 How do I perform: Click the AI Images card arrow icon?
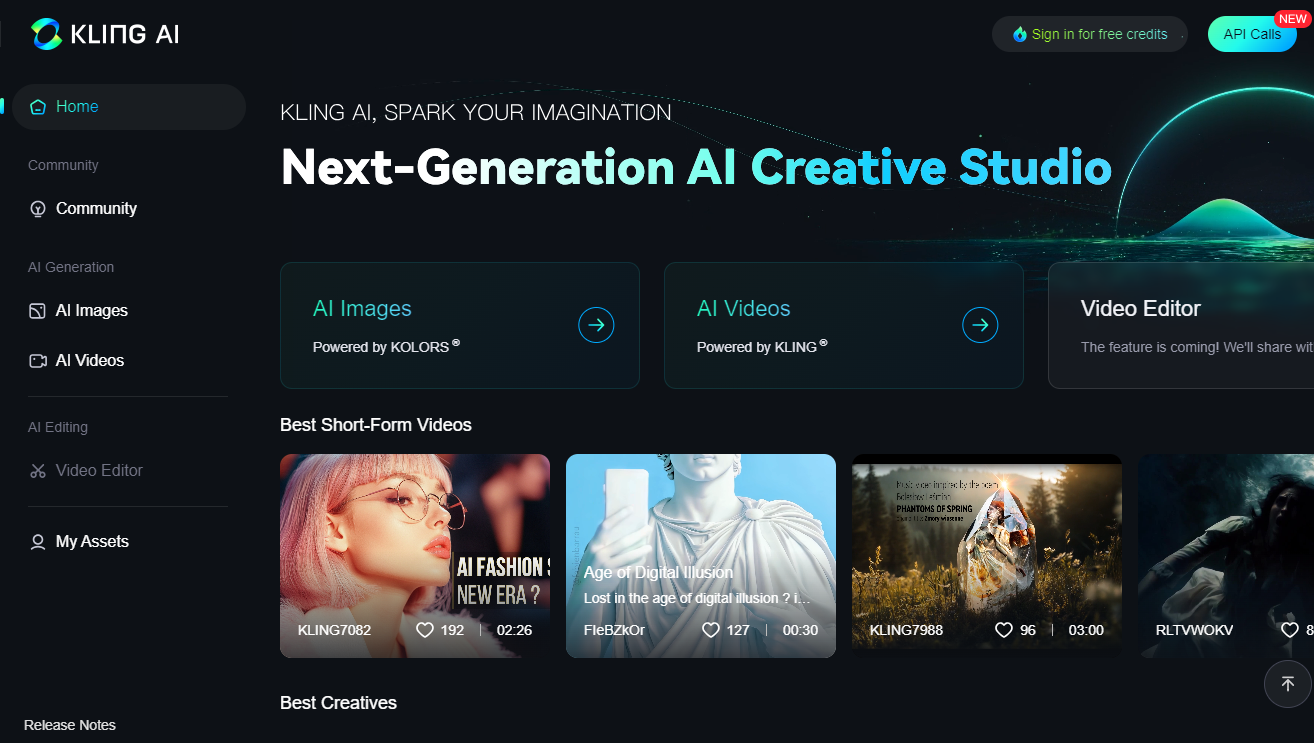(x=596, y=325)
